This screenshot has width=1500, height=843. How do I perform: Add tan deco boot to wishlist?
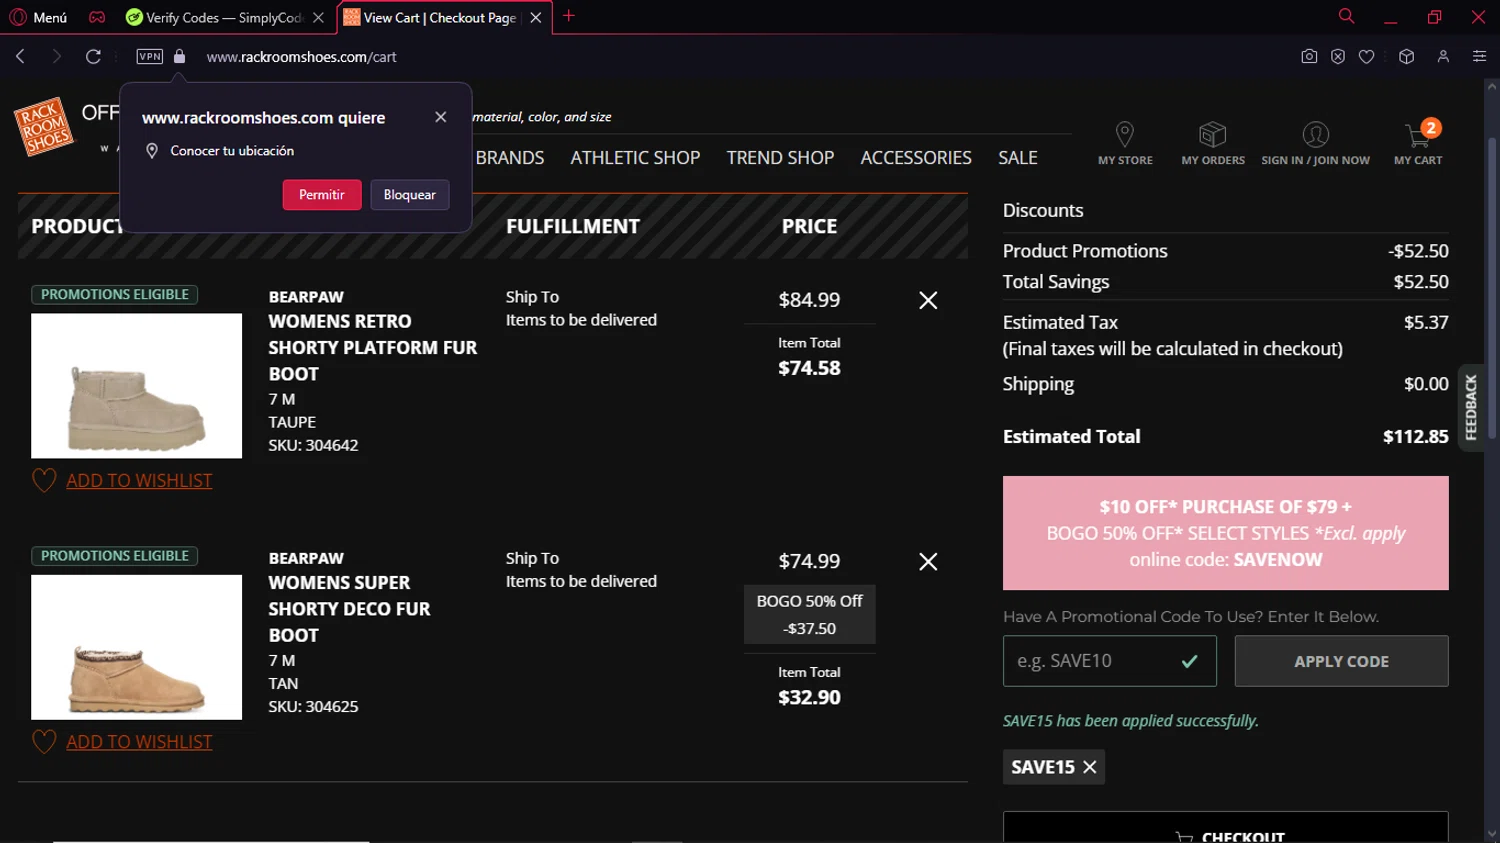(122, 742)
